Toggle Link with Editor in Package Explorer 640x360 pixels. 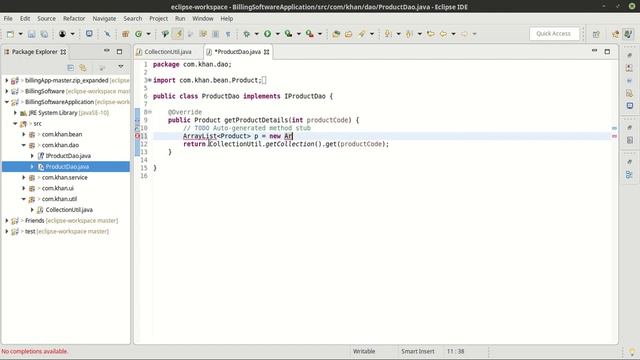point(83,68)
